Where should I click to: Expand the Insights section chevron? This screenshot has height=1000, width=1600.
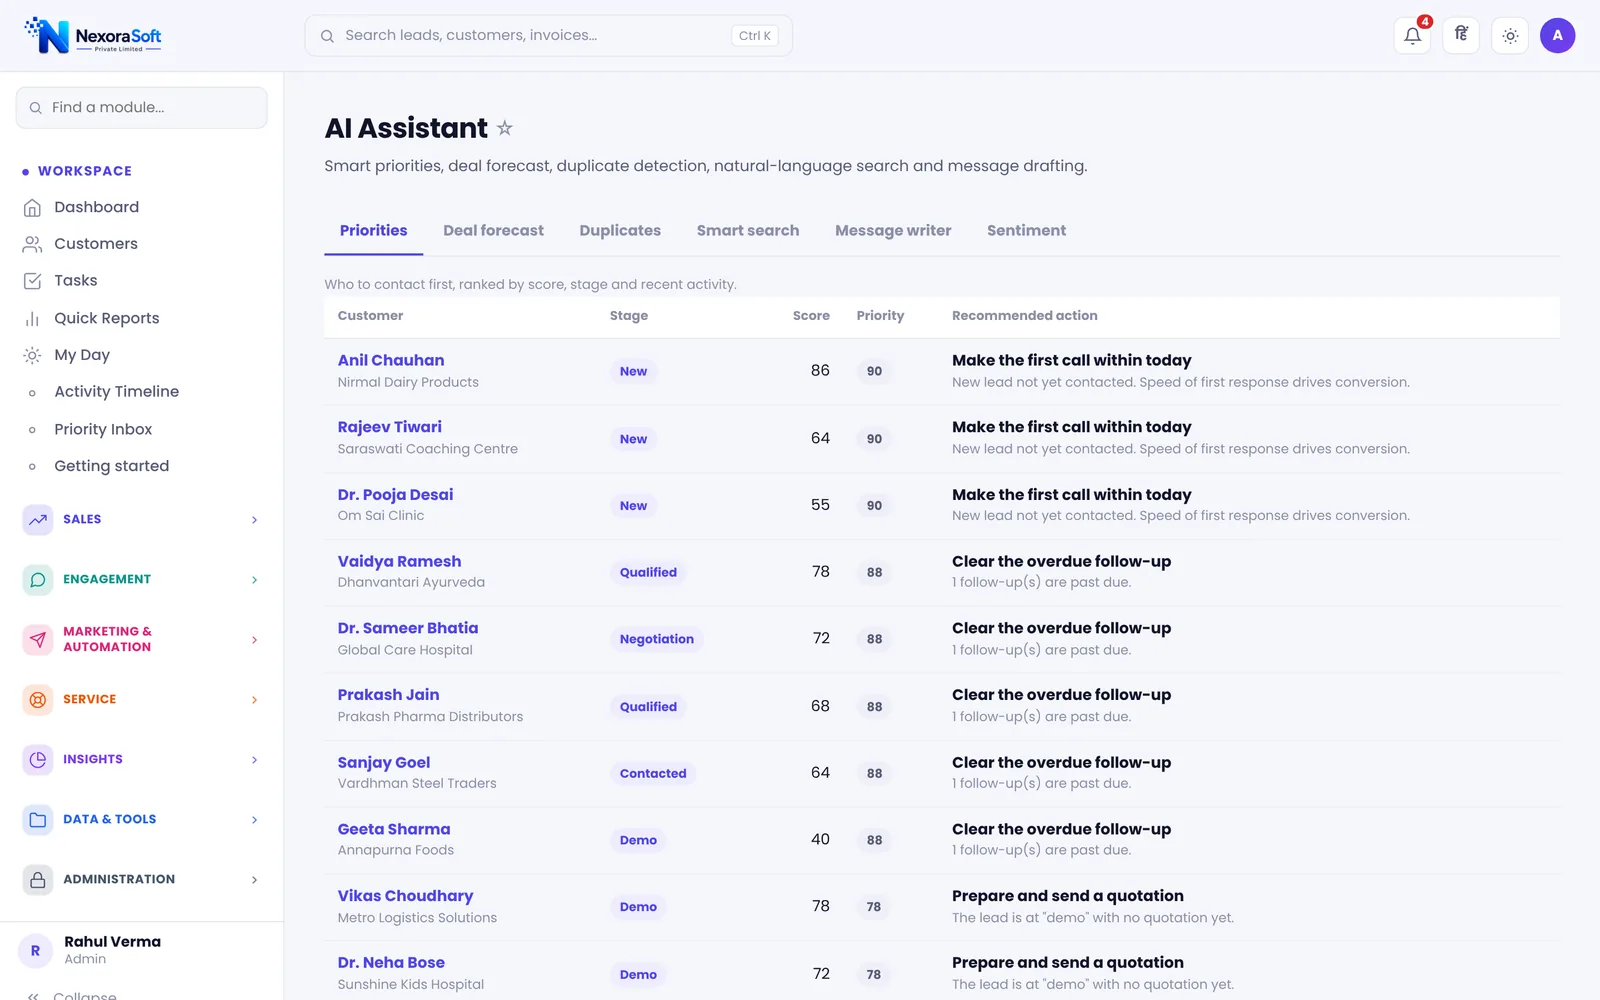pos(254,760)
